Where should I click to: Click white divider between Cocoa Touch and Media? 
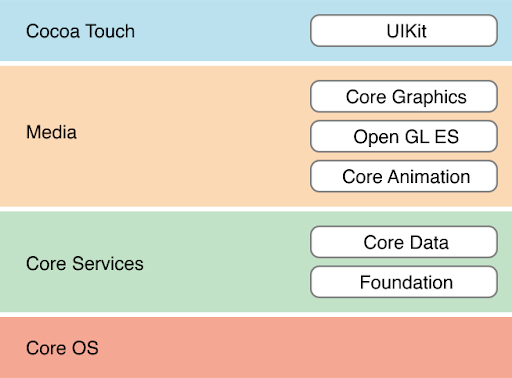pos(256,64)
